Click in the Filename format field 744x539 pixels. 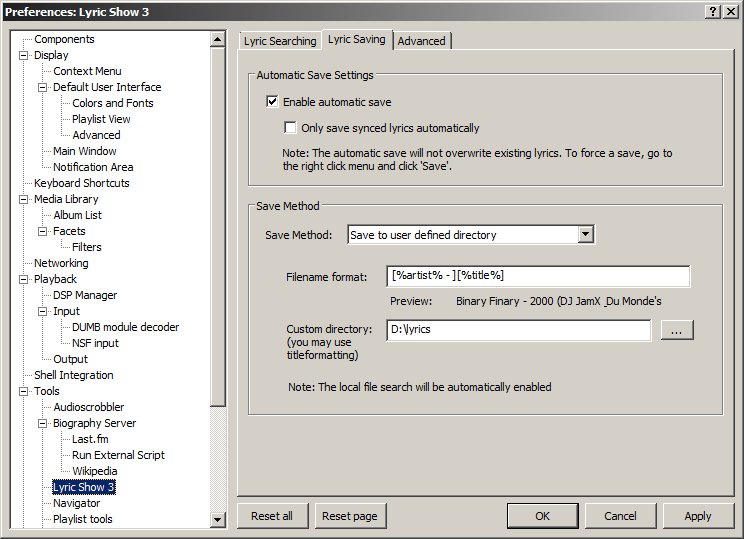pyautogui.click(x=538, y=276)
